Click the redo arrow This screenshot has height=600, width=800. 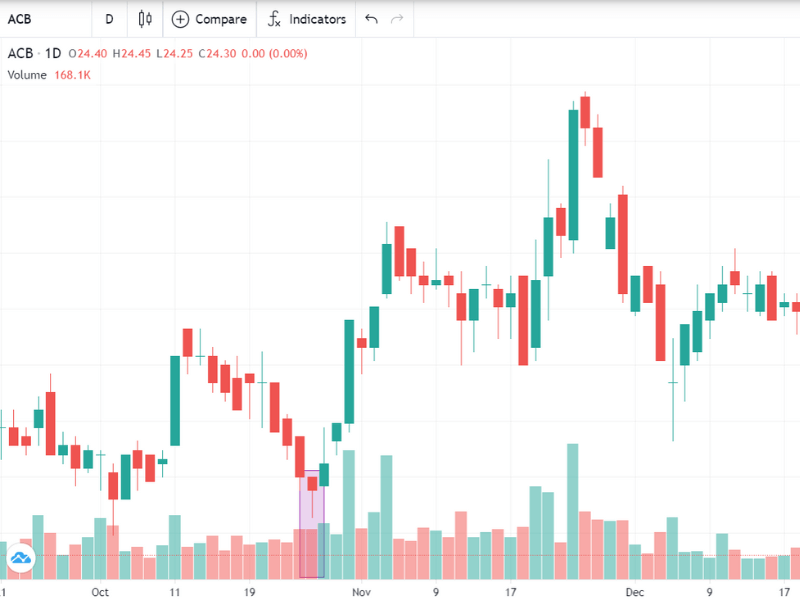point(397,19)
